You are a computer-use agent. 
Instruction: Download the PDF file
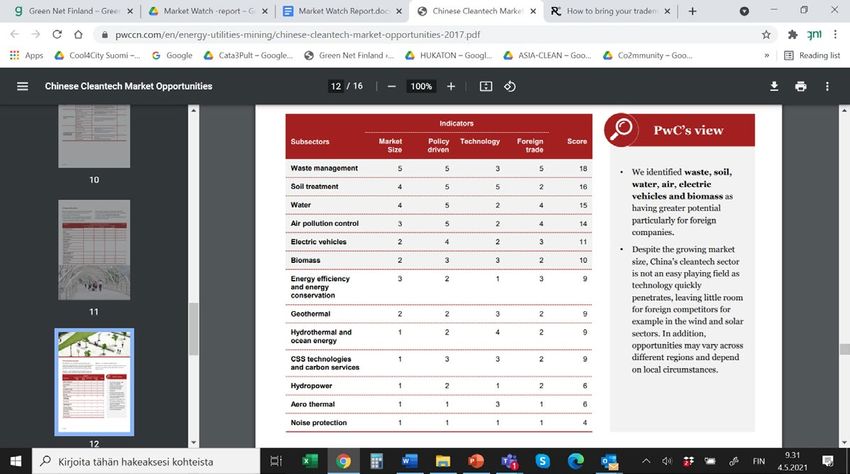(x=774, y=86)
